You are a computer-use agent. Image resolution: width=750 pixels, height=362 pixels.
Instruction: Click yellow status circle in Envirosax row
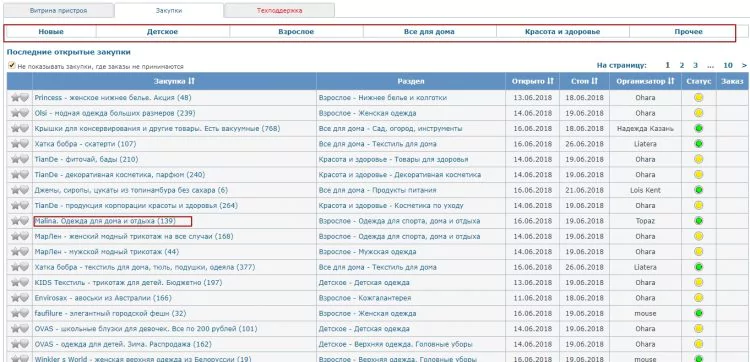(698, 298)
